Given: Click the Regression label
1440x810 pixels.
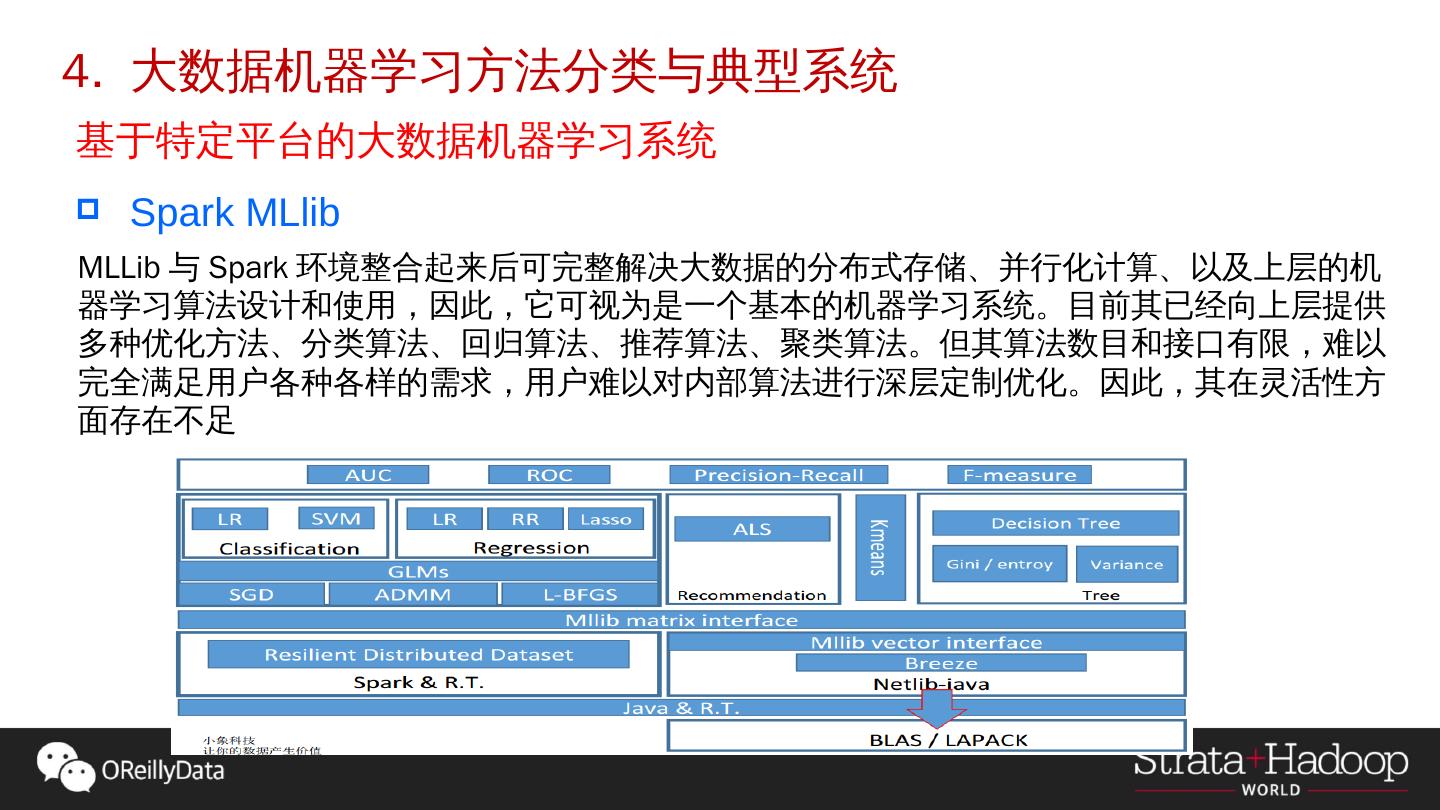Looking at the screenshot, I should pyautogui.click(x=531, y=548).
